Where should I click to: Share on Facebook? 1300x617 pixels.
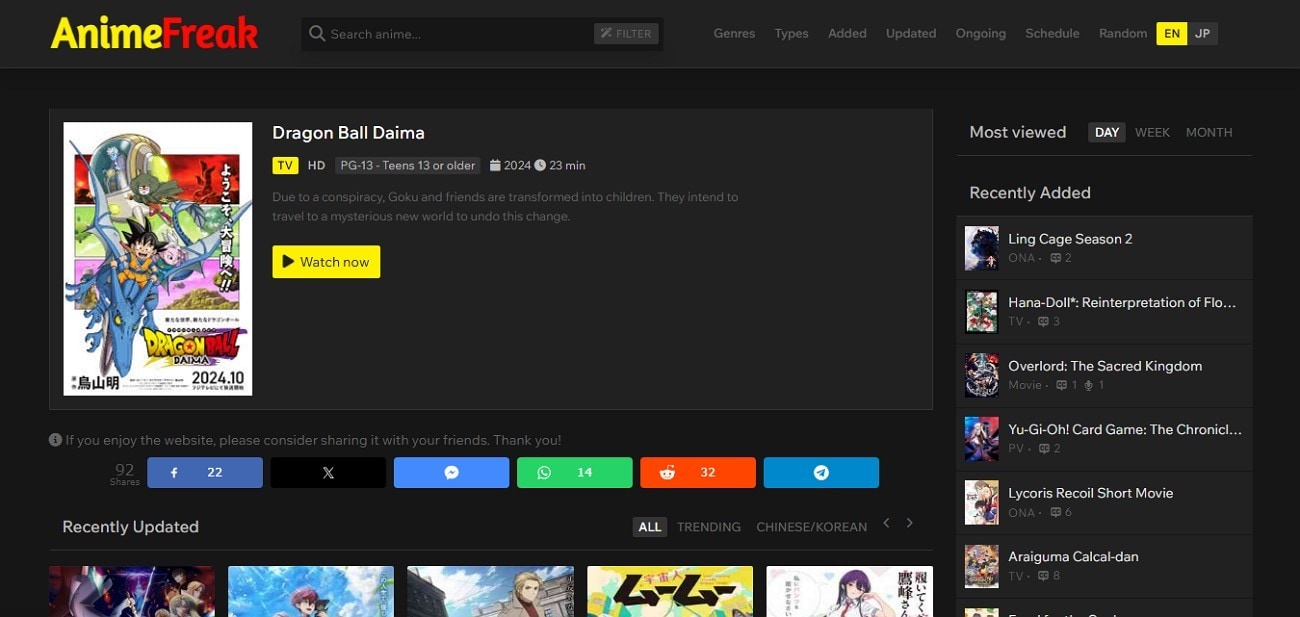tap(205, 472)
